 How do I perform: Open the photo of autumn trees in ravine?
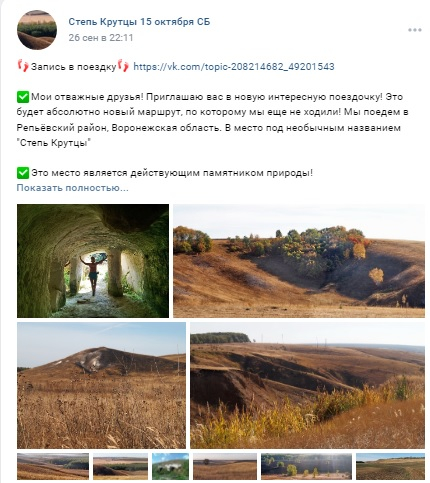point(299,261)
